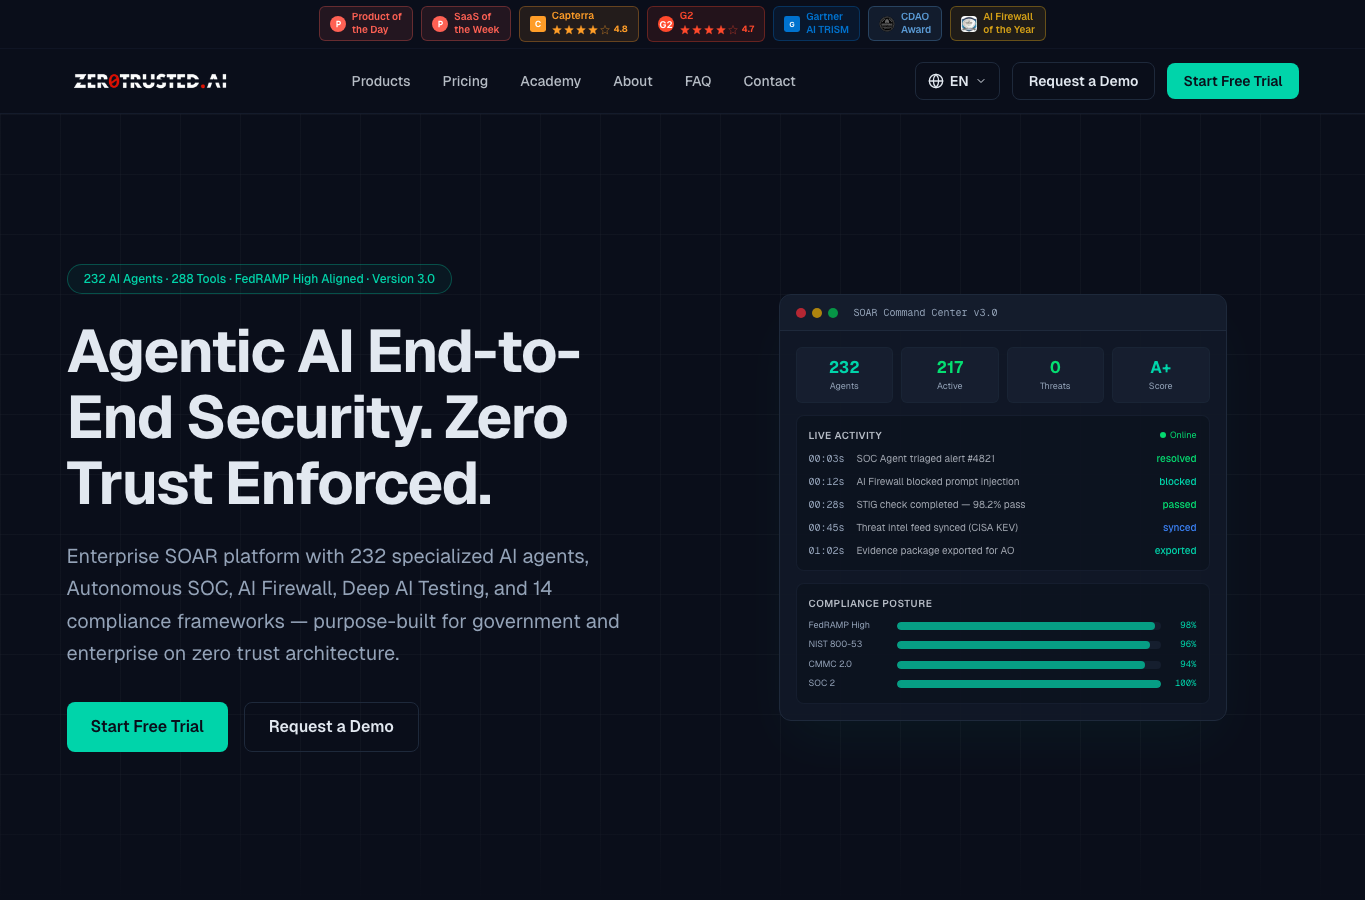Open the Contact page

[x=769, y=81]
